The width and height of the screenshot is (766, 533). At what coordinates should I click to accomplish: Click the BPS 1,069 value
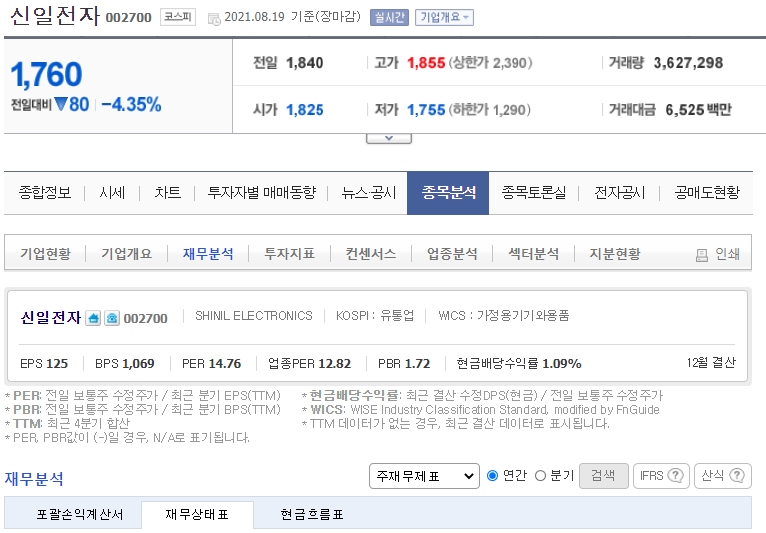point(138,364)
